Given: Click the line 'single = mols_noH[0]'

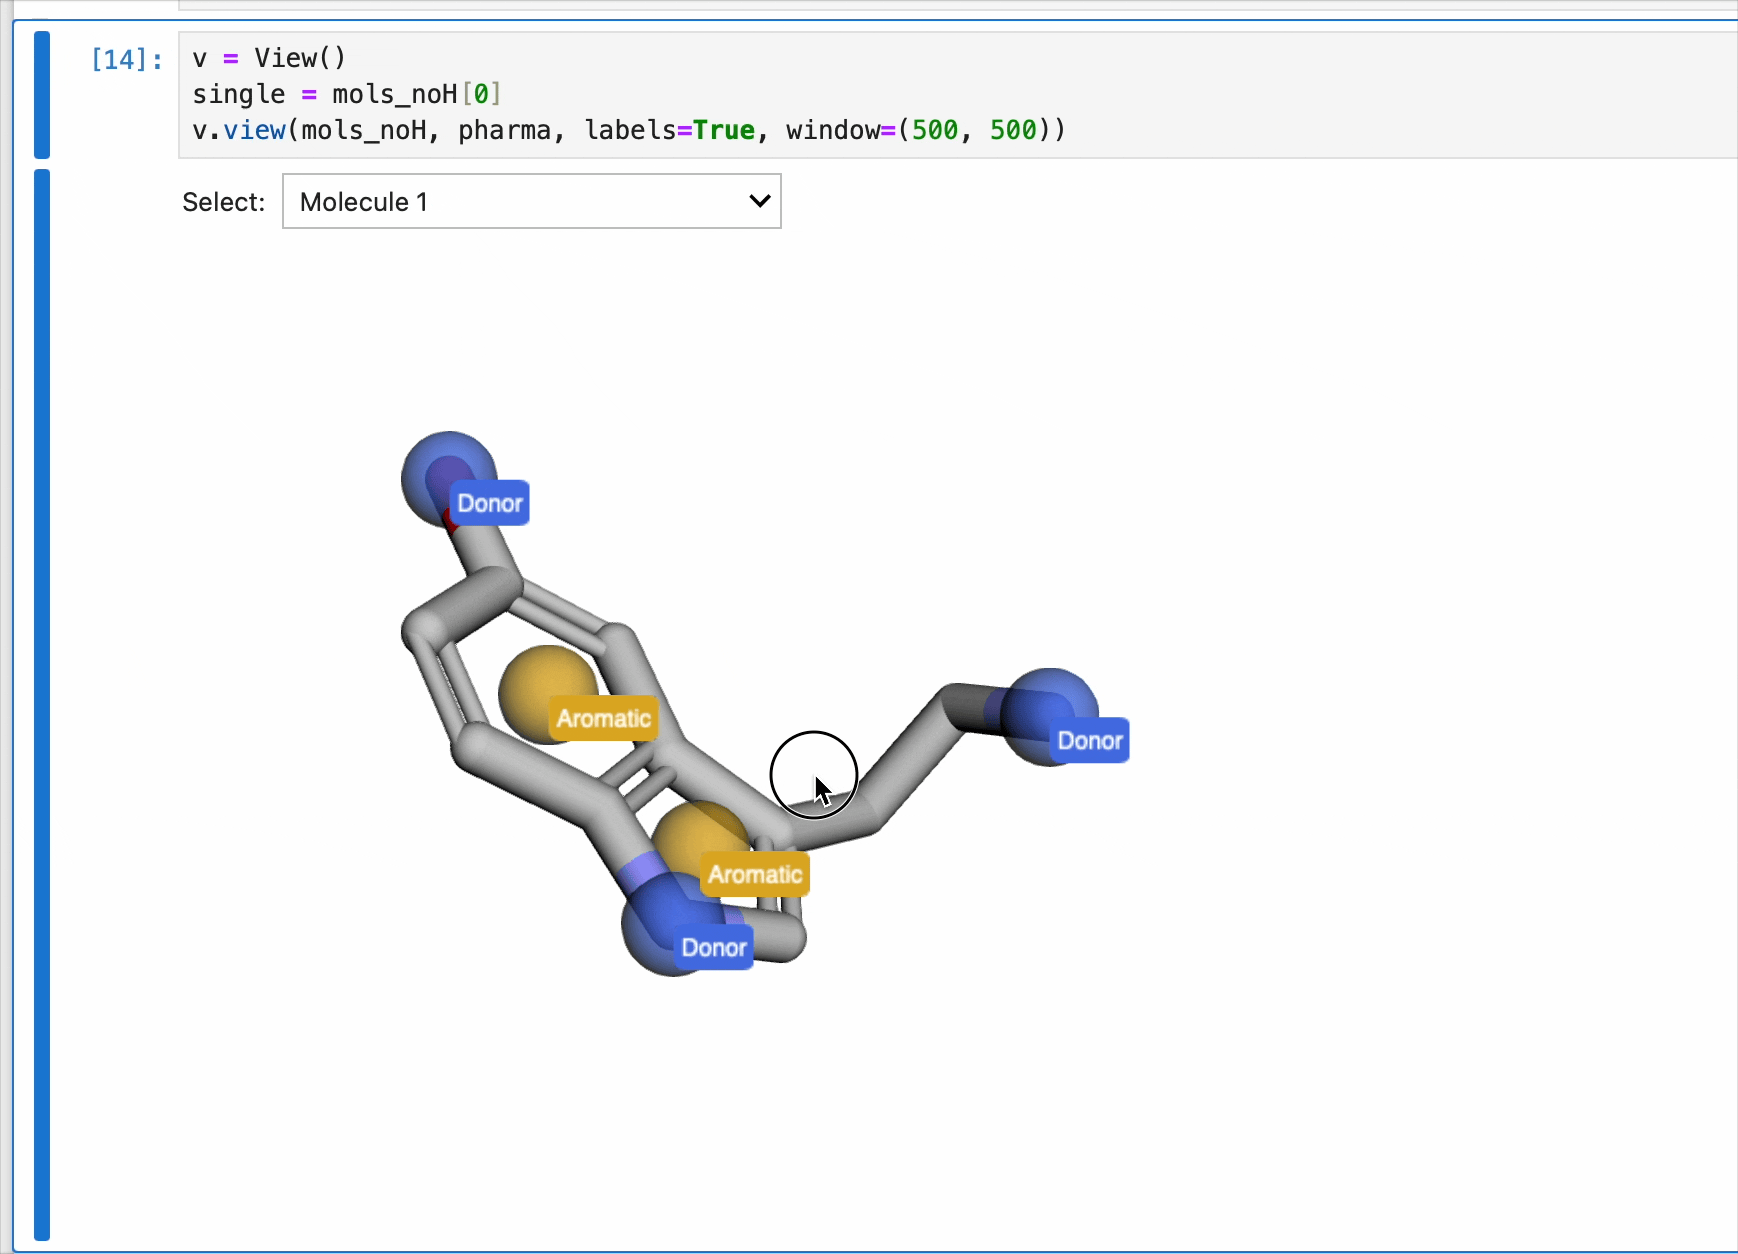Looking at the screenshot, I should tap(346, 94).
